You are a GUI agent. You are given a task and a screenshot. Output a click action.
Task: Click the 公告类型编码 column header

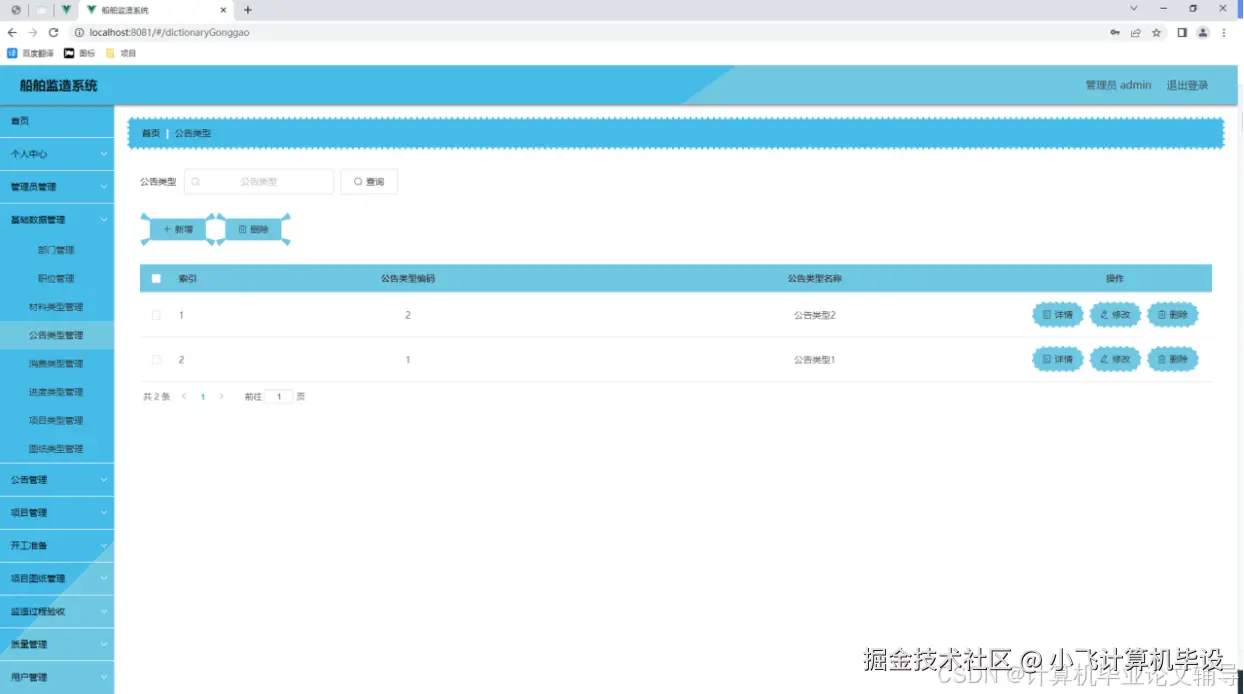tap(408, 278)
